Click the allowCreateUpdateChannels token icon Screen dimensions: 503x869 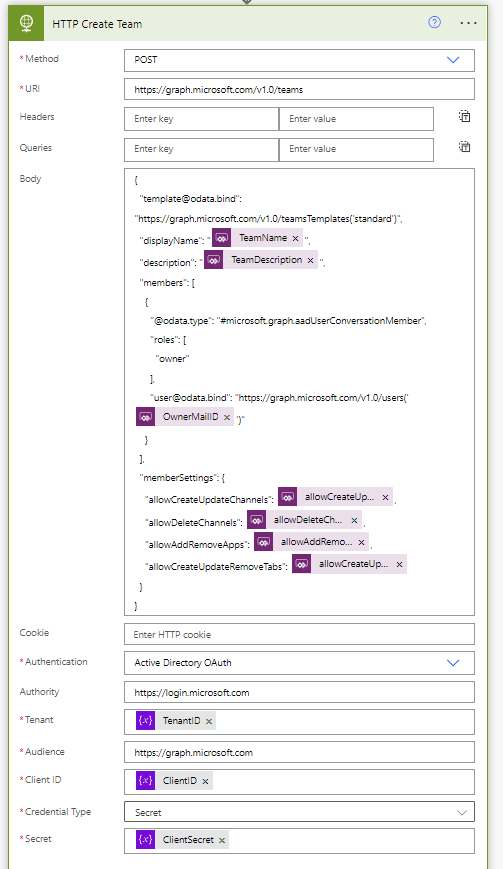coord(288,497)
